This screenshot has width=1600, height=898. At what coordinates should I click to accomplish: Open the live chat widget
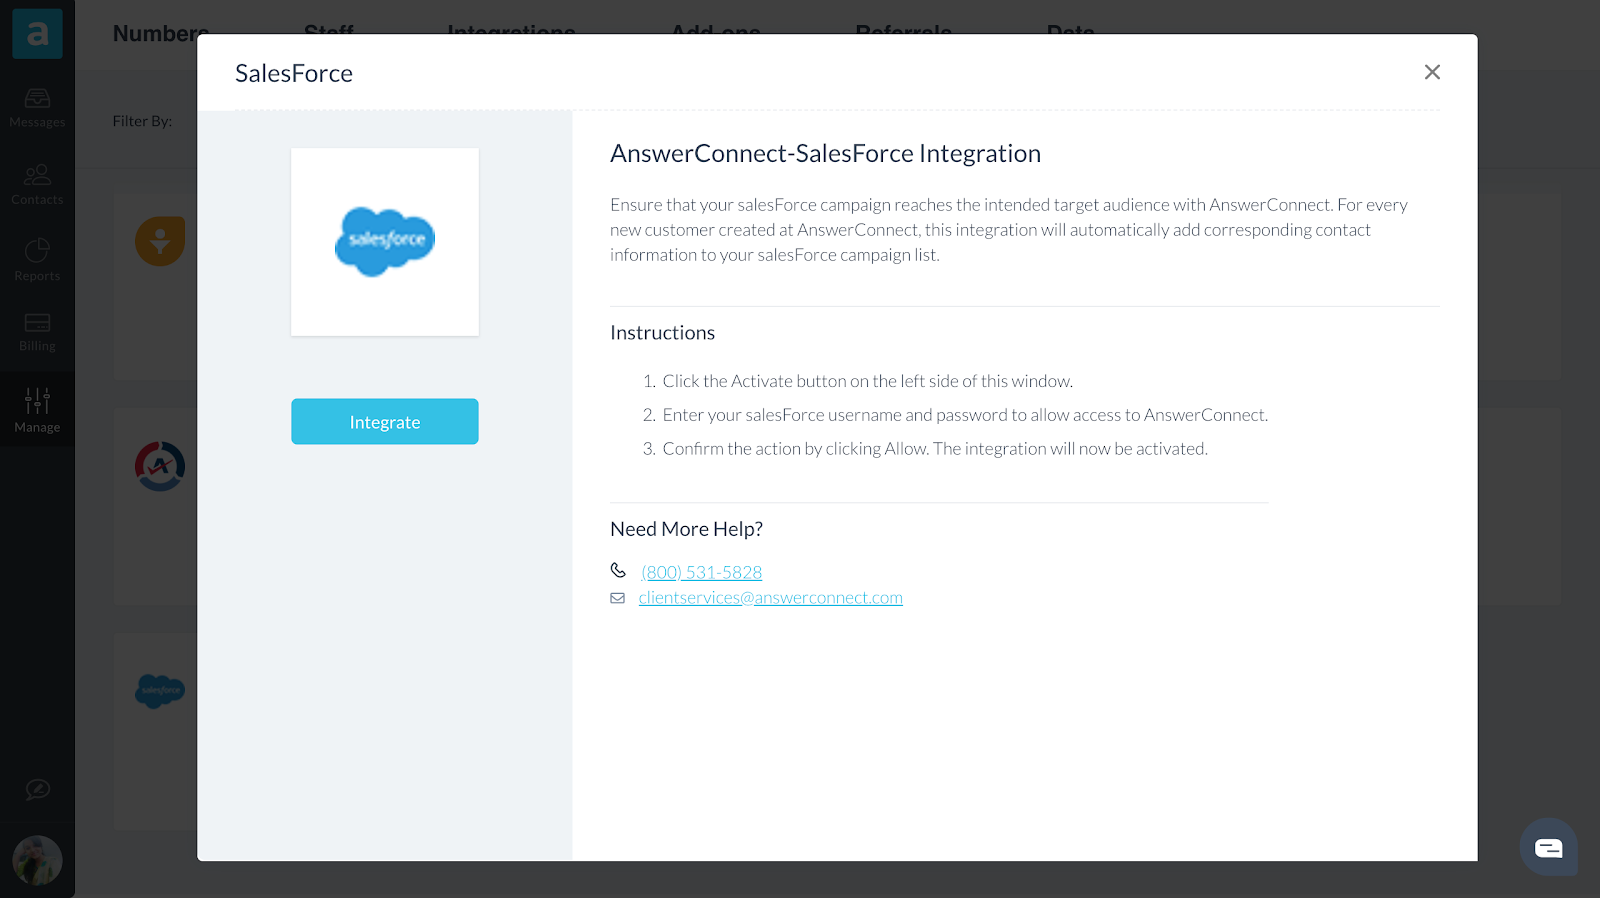[1548, 848]
